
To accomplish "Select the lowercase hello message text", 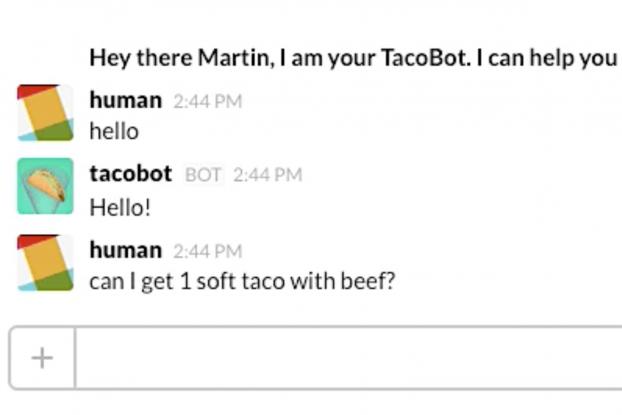I will click(114, 131).
